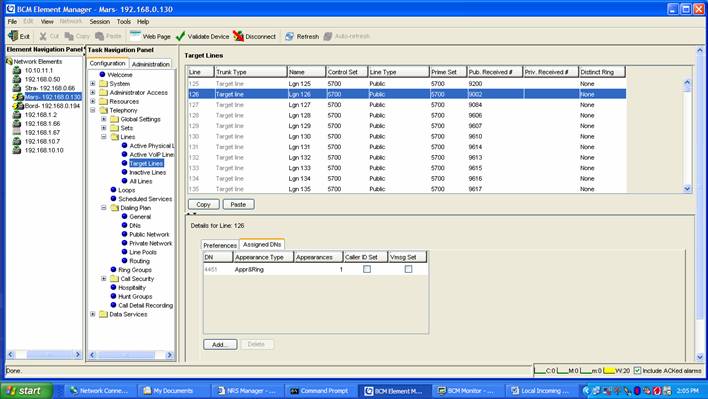Screen dimensions: 708x399
Task: Open the All Lines item
Action: tap(141, 181)
